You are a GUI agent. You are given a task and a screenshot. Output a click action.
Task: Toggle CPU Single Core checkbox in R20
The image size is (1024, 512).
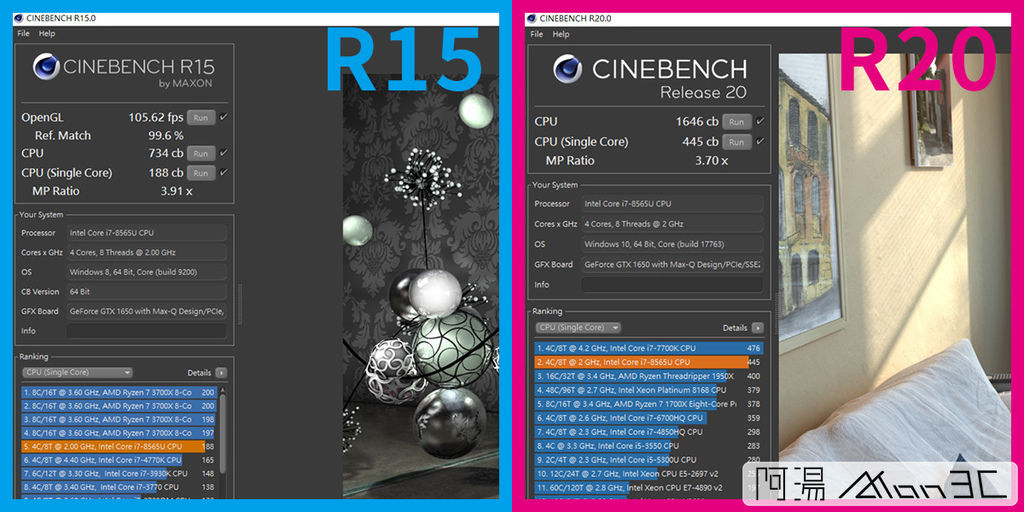(x=760, y=141)
